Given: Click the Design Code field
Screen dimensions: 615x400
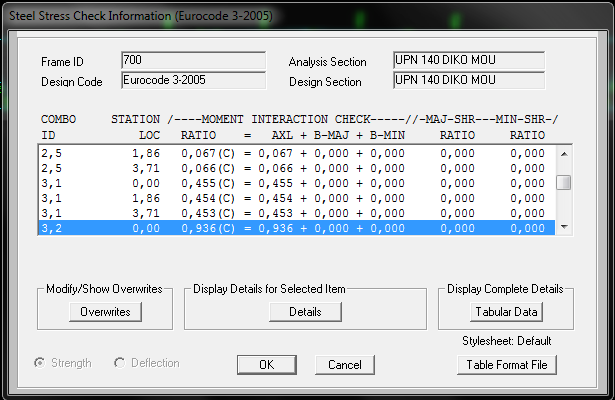Looking at the screenshot, I should 194,80.
